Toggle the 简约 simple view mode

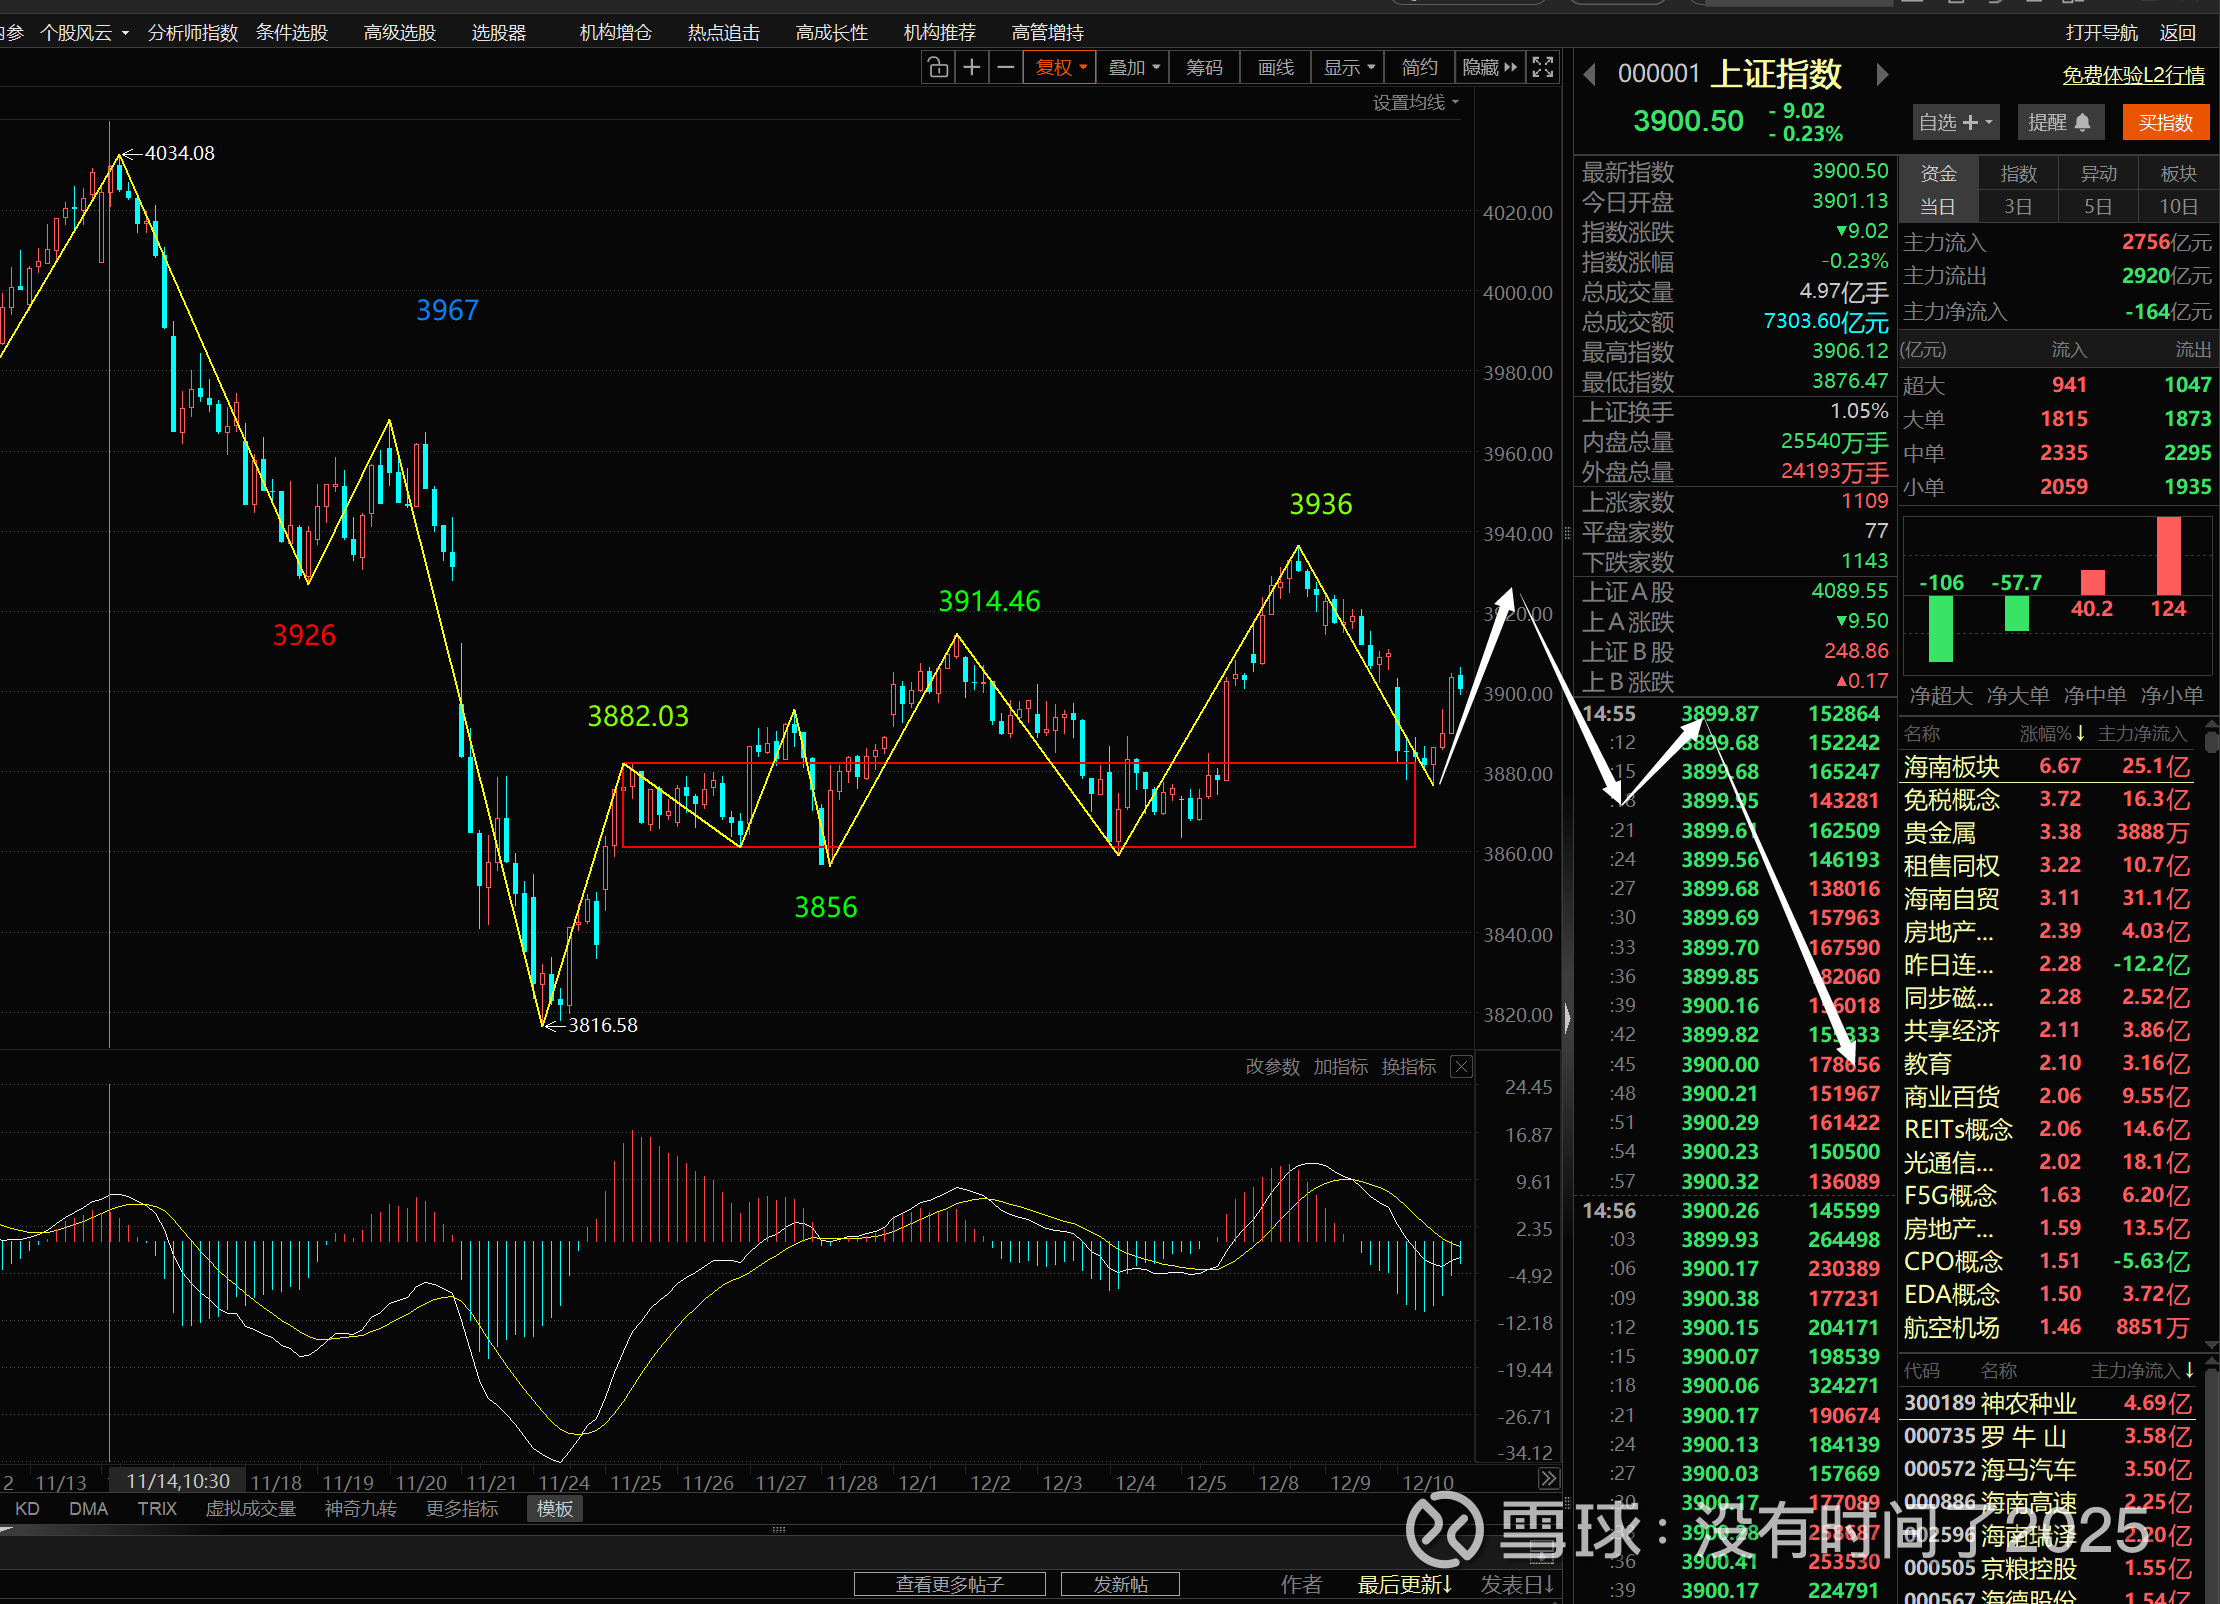click(x=1419, y=68)
